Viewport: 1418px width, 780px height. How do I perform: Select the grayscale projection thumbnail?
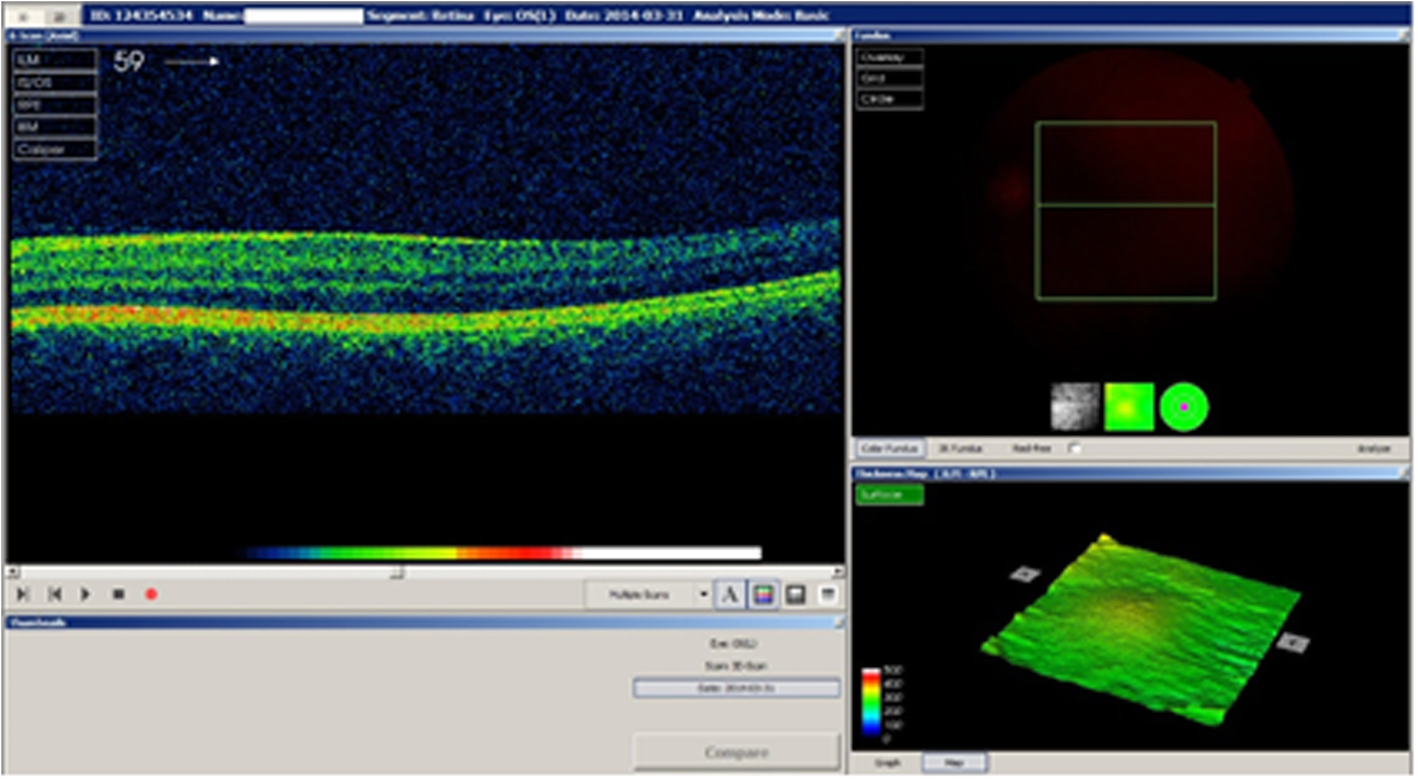pyautogui.click(x=1075, y=407)
